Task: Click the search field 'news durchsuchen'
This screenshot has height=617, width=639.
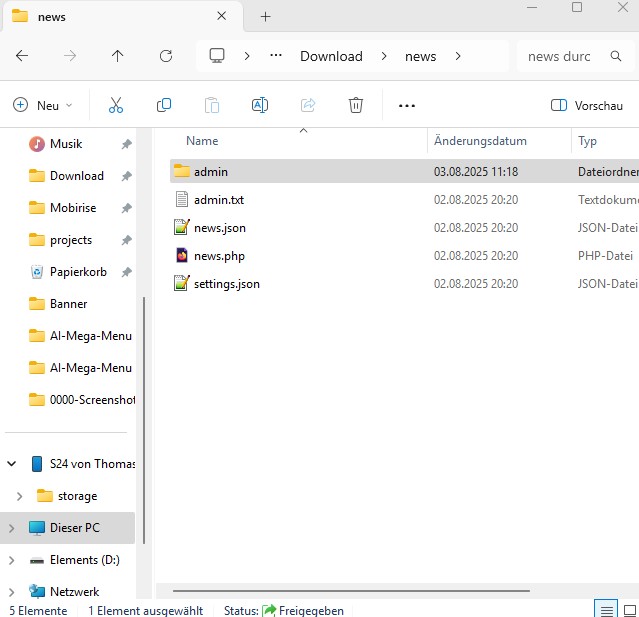Action: click(560, 56)
